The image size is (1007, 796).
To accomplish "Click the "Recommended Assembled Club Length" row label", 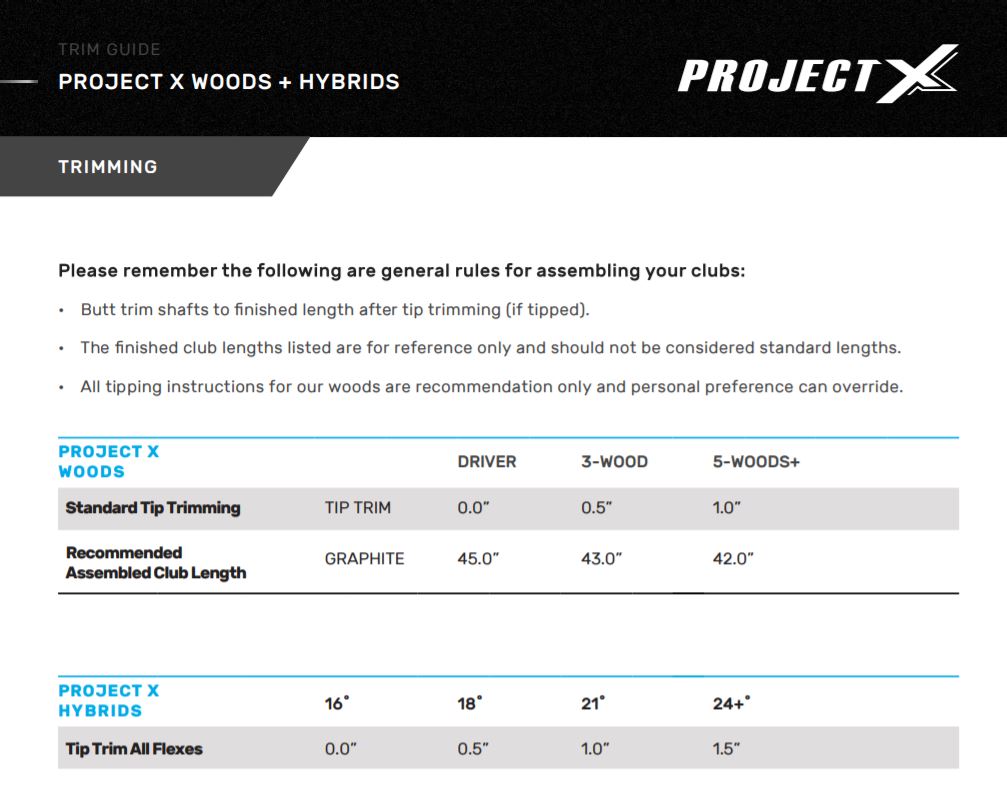I will (x=155, y=562).
